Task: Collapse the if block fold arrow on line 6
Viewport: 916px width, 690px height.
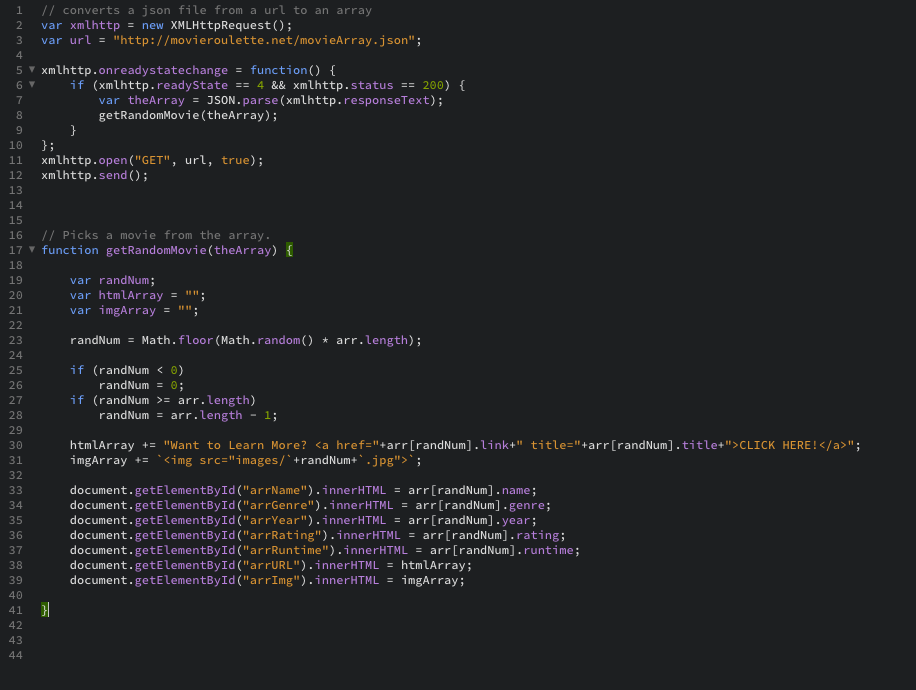Action: 32,85
